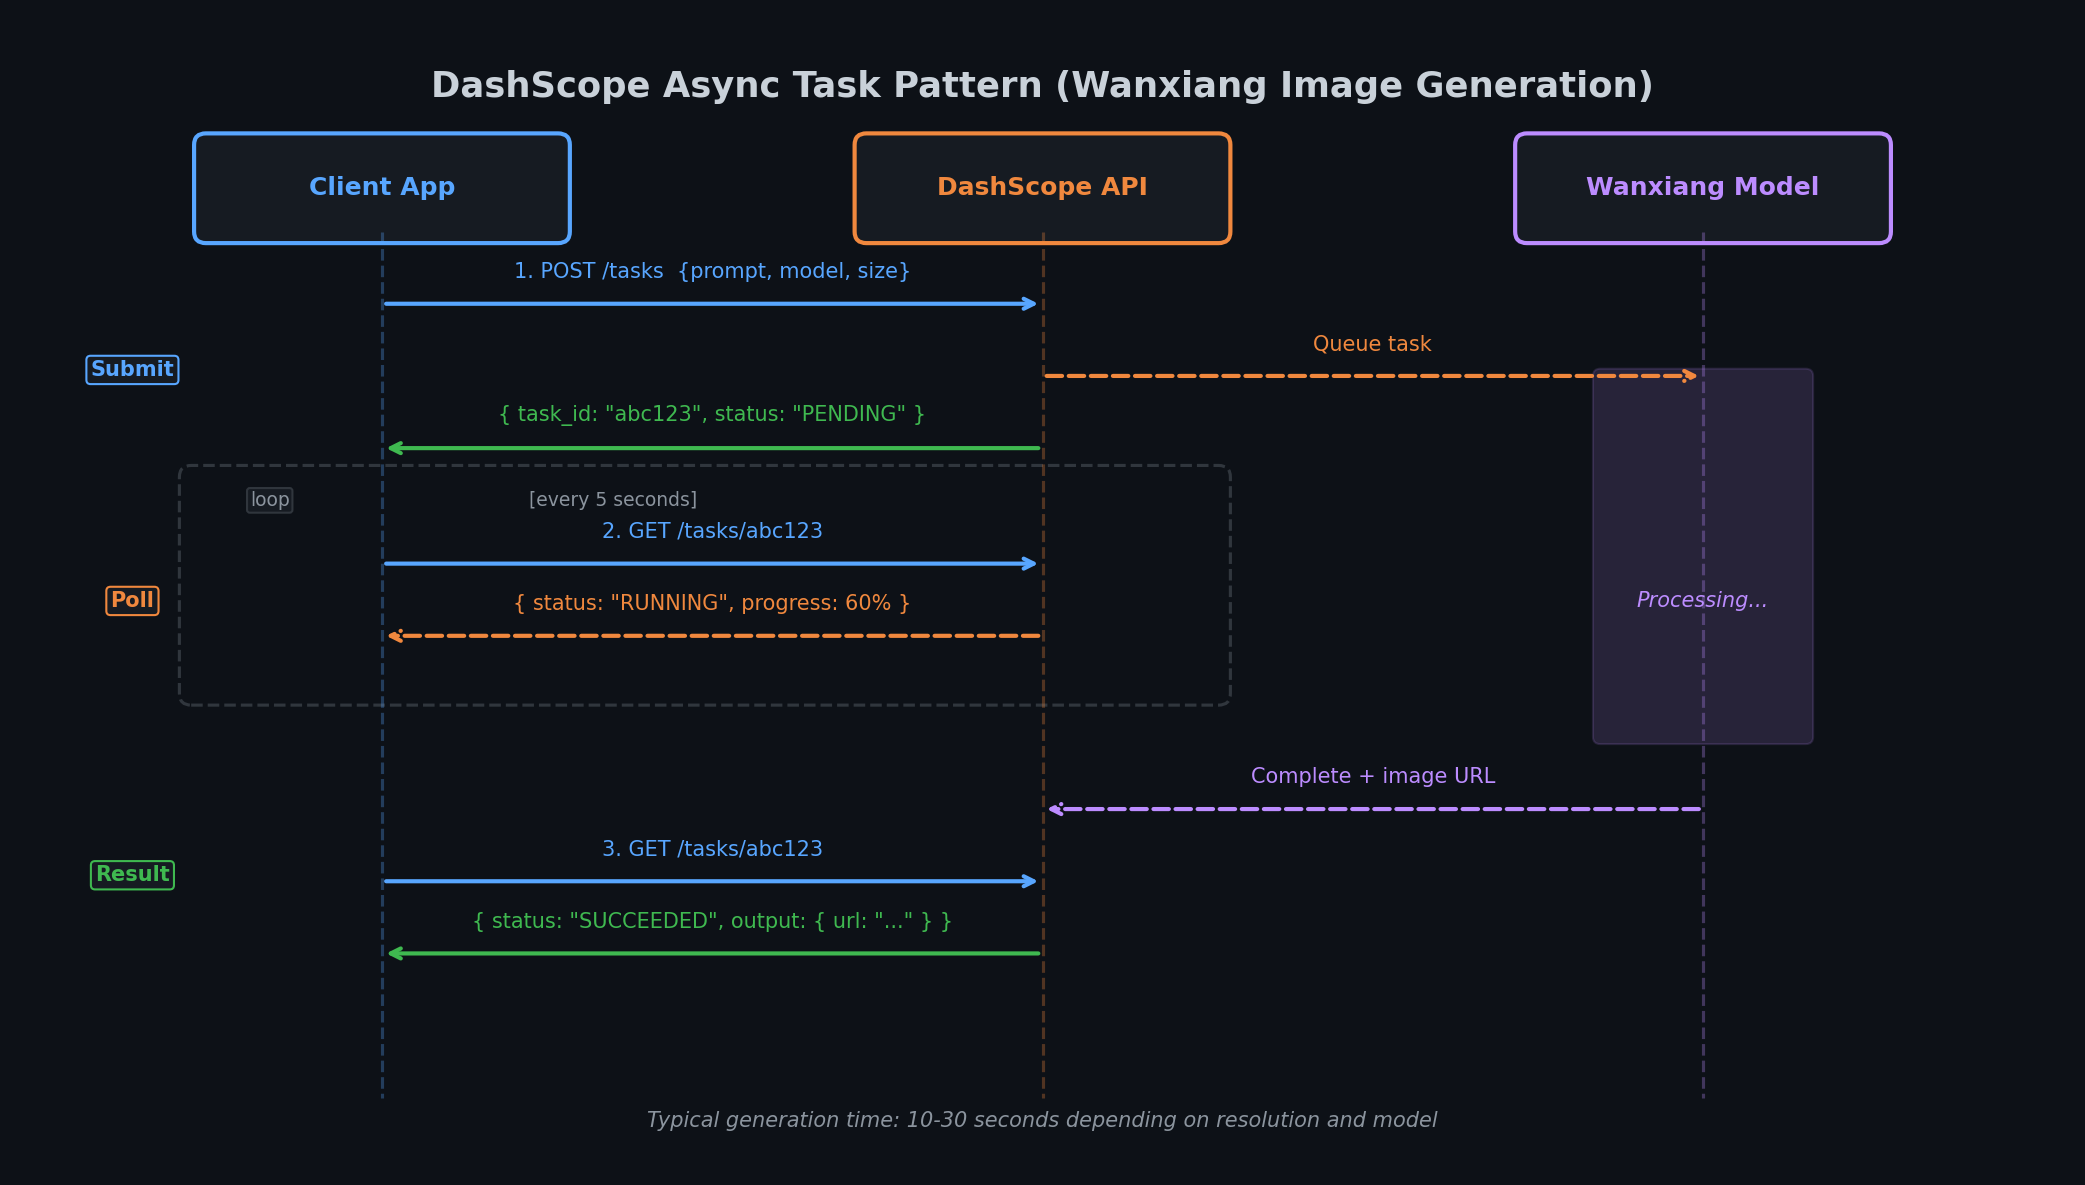The image size is (2085, 1185).
Task: Click the '1. POST /tasks' message text
Action: (712, 271)
